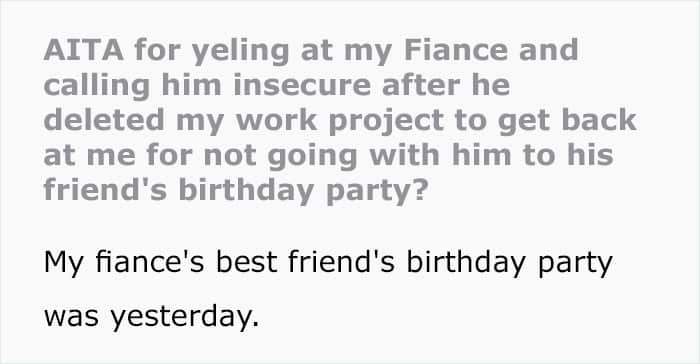Viewport: 700px width, 364px height.
Task: Click "My" at the body paragraph start
Action: pyautogui.click(x=63, y=264)
